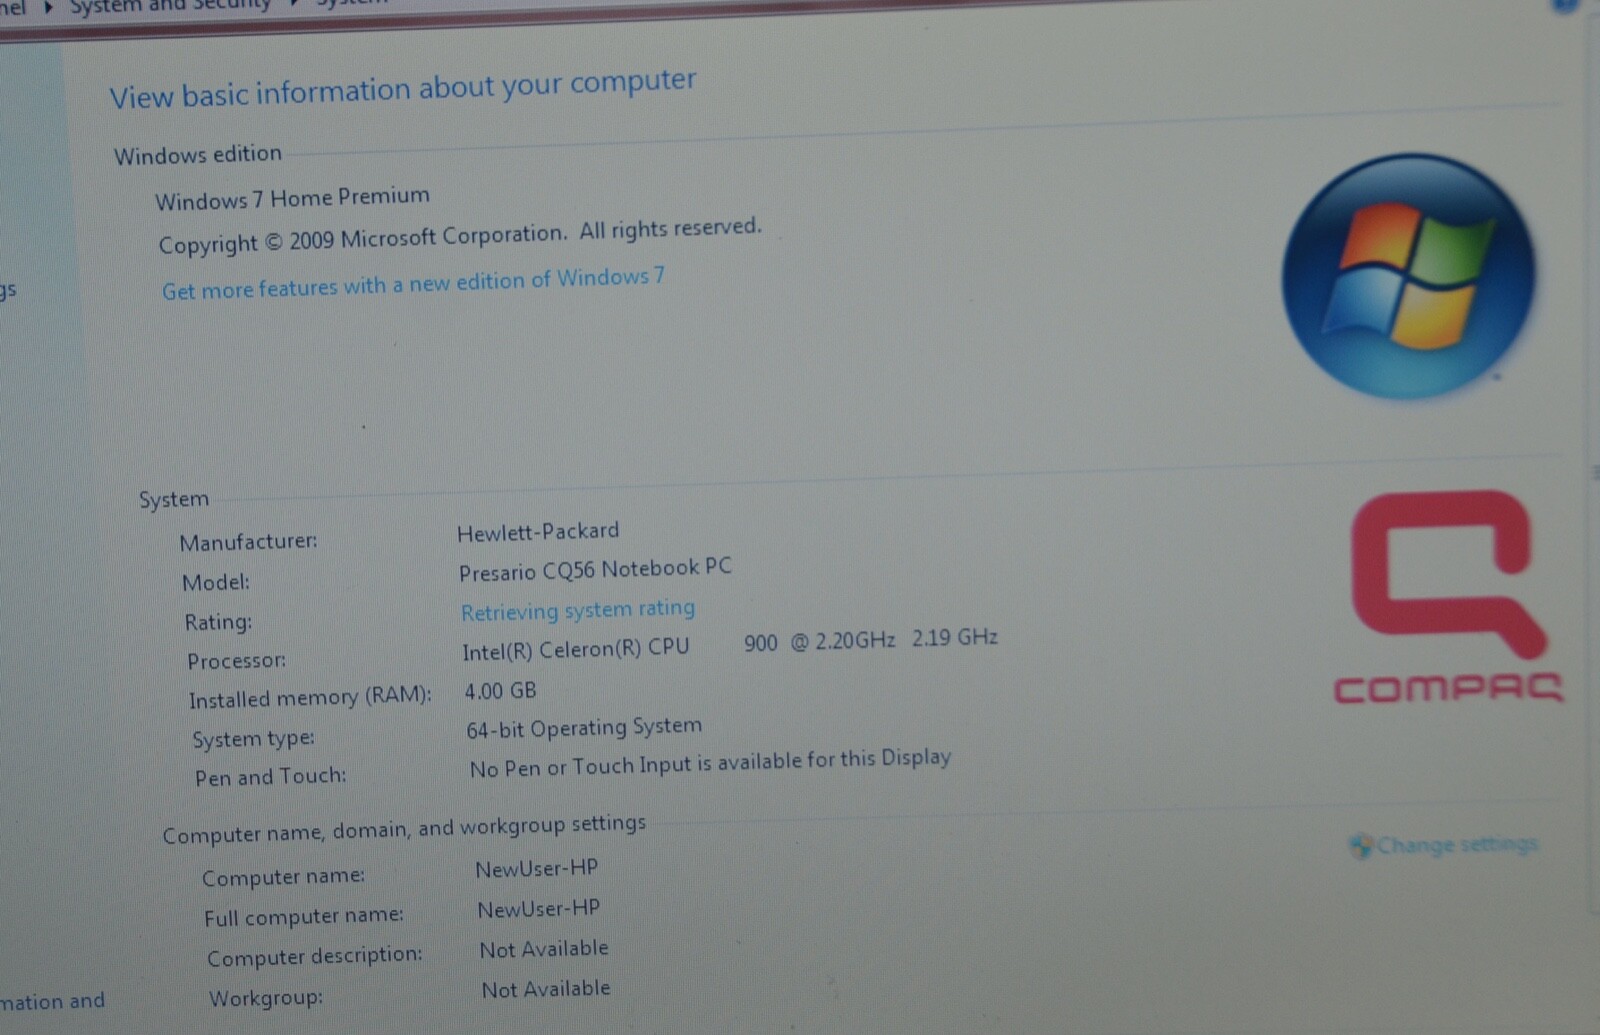Select 'Not Available' in the Computer description row
This screenshot has width=1600, height=1035.
point(544,949)
